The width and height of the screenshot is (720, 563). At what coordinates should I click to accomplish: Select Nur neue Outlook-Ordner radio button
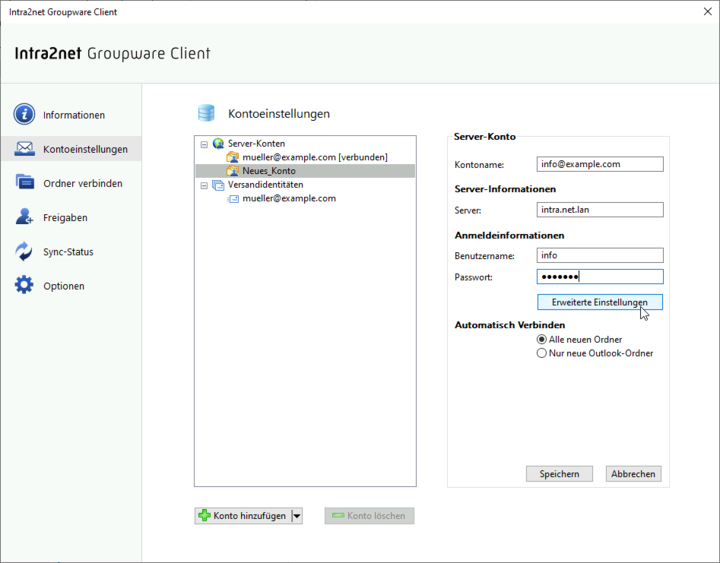click(542, 353)
